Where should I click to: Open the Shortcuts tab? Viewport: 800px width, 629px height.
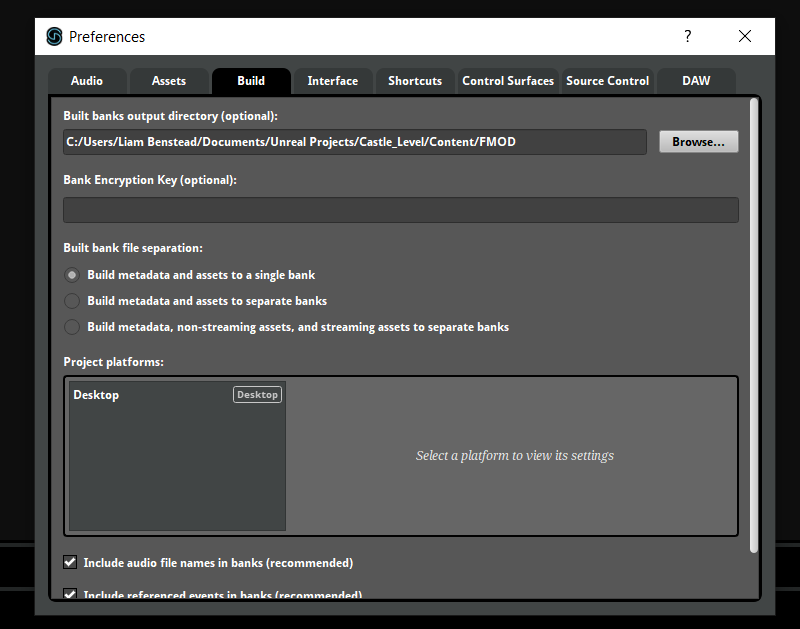tap(415, 81)
